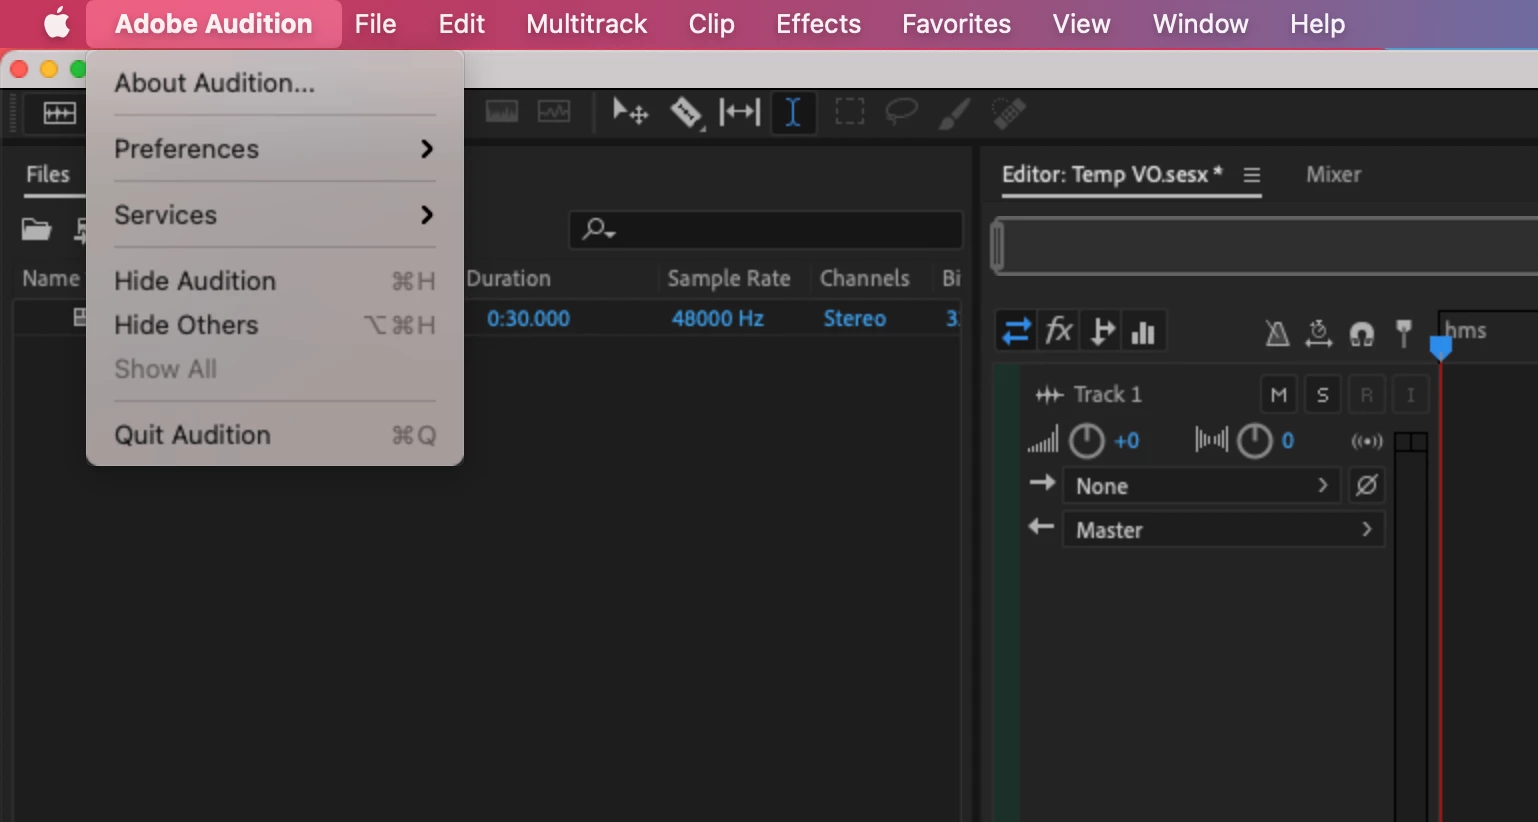Toggle Monitor Input on Track 1

[1411, 395]
